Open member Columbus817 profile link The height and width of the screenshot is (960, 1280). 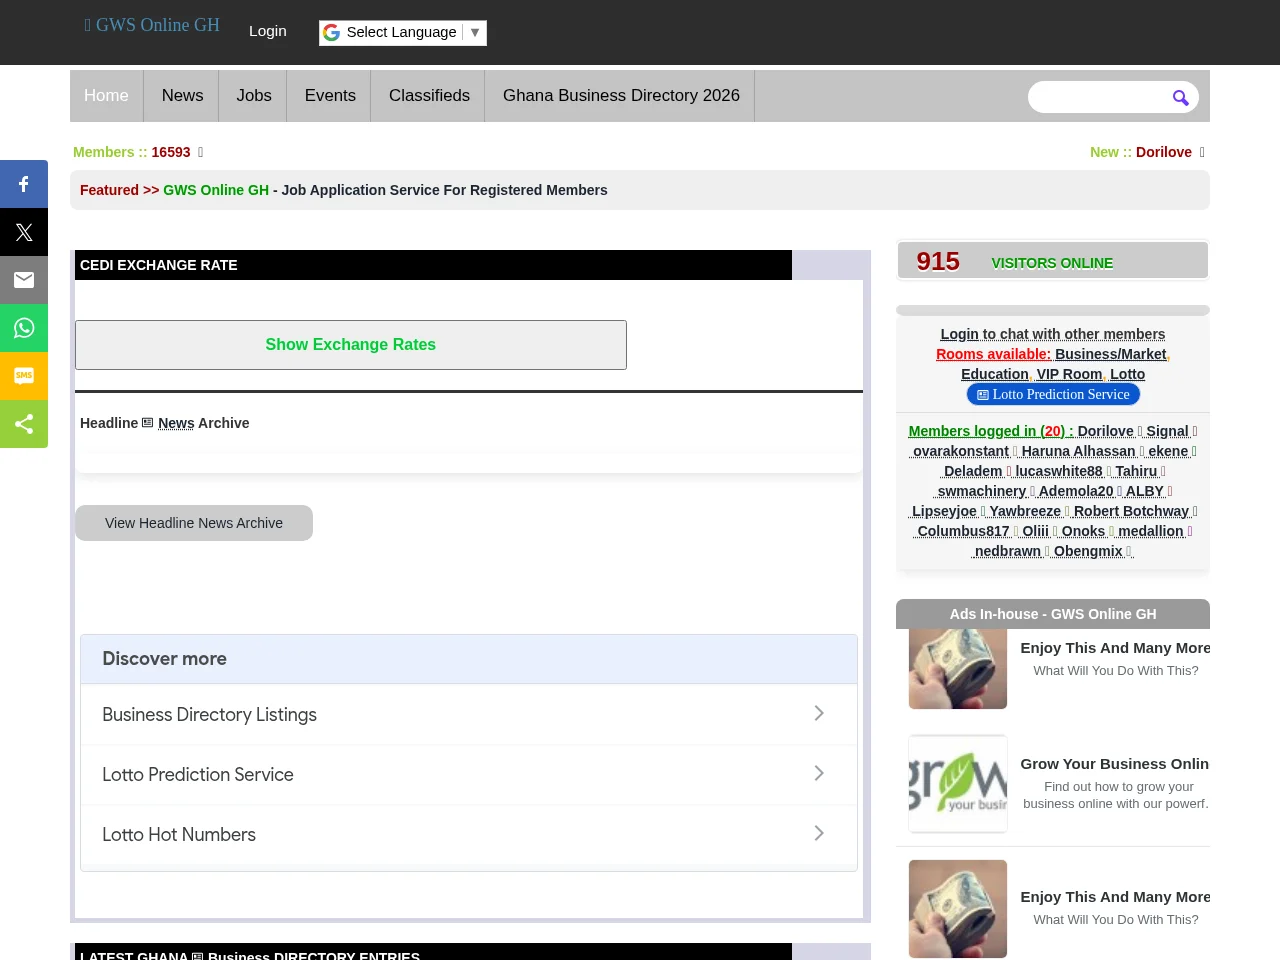coord(964,531)
